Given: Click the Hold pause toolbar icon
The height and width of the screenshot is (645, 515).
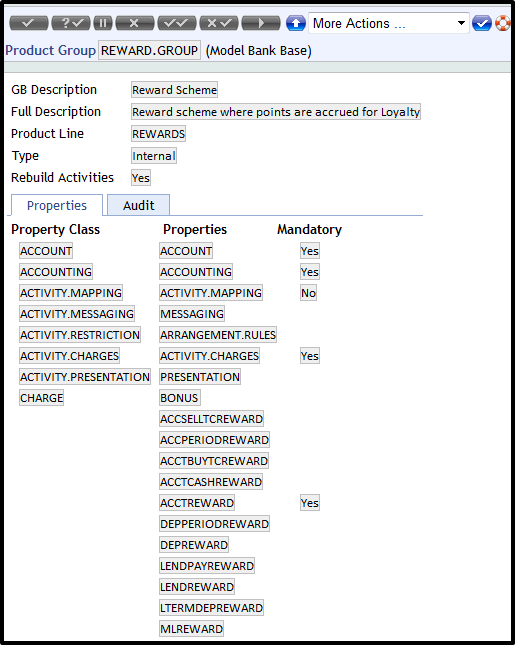Looking at the screenshot, I should pyautogui.click(x=103, y=23).
